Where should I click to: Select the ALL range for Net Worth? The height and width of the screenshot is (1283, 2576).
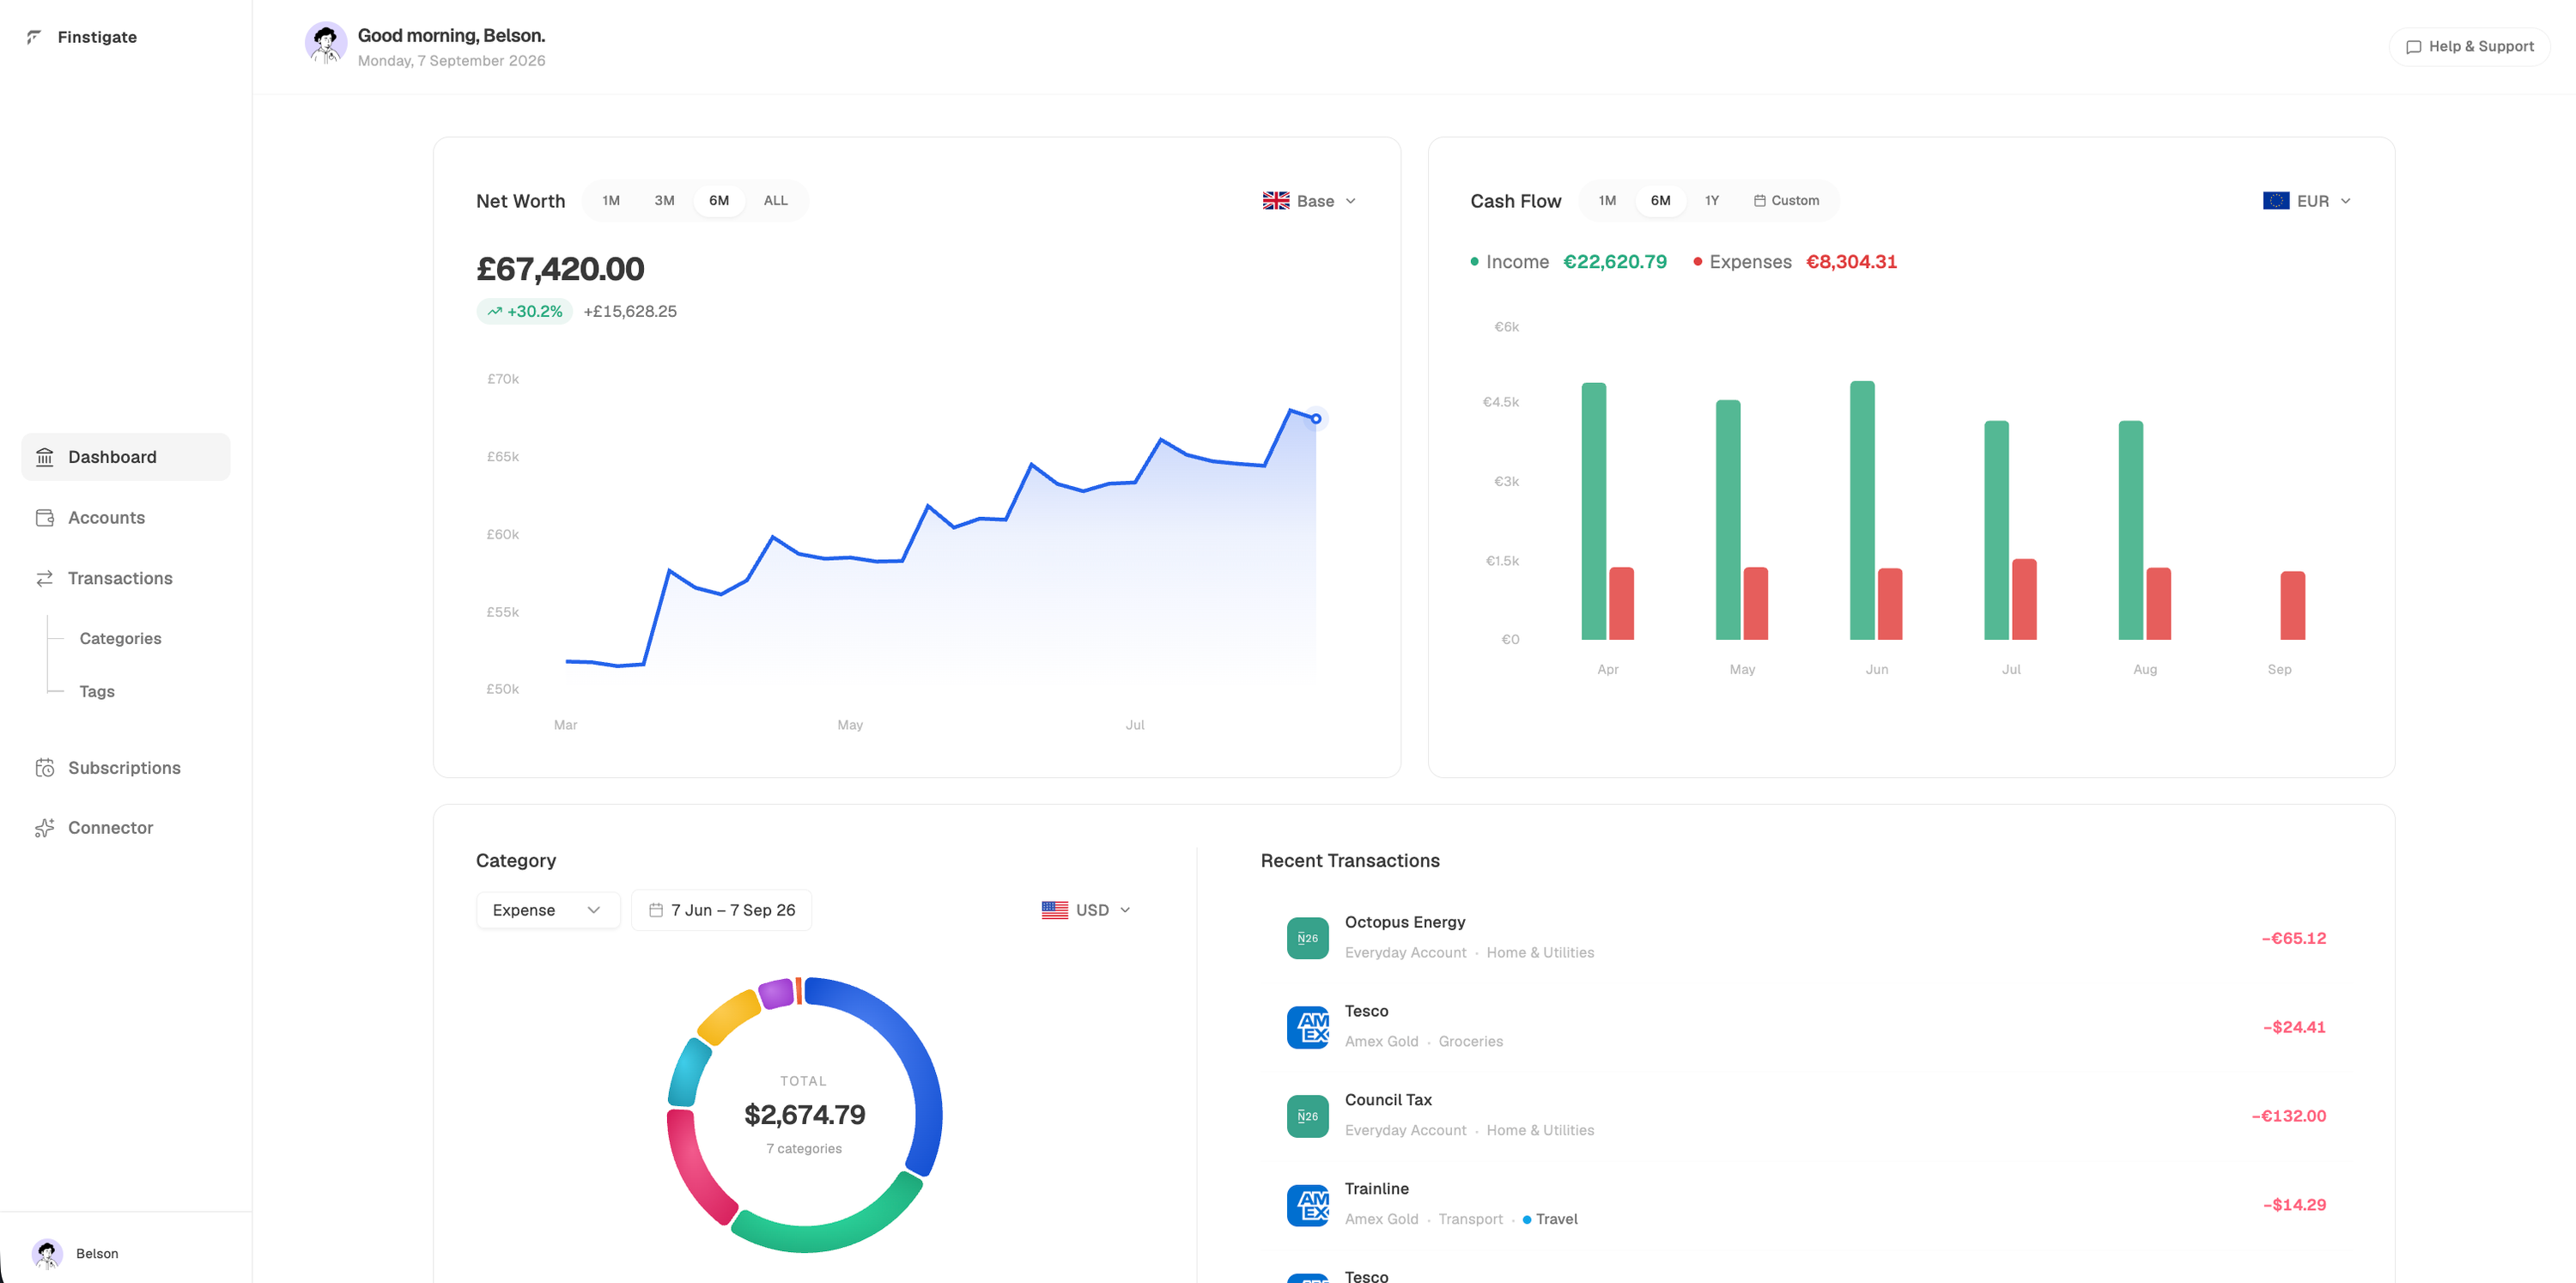pos(775,201)
